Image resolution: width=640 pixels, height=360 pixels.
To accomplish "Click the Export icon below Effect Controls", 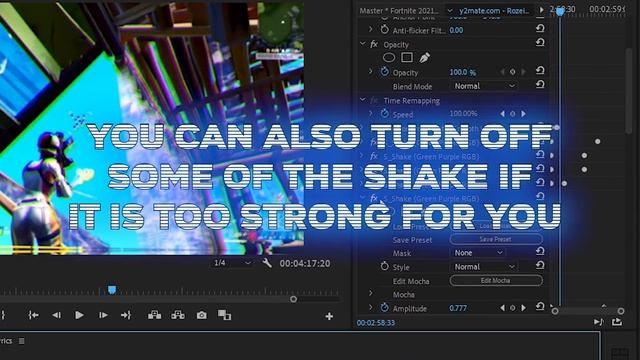I will tap(617, 322).
